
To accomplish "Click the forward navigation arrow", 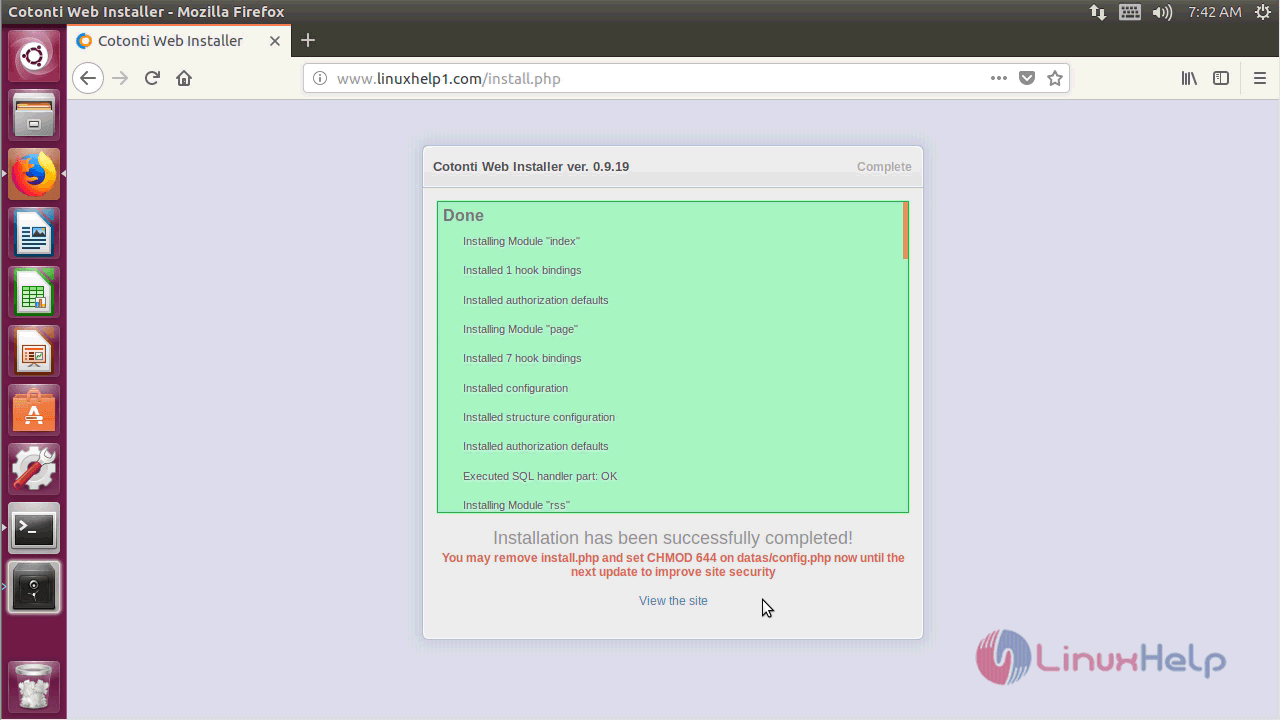I will [x=120, y=78].
